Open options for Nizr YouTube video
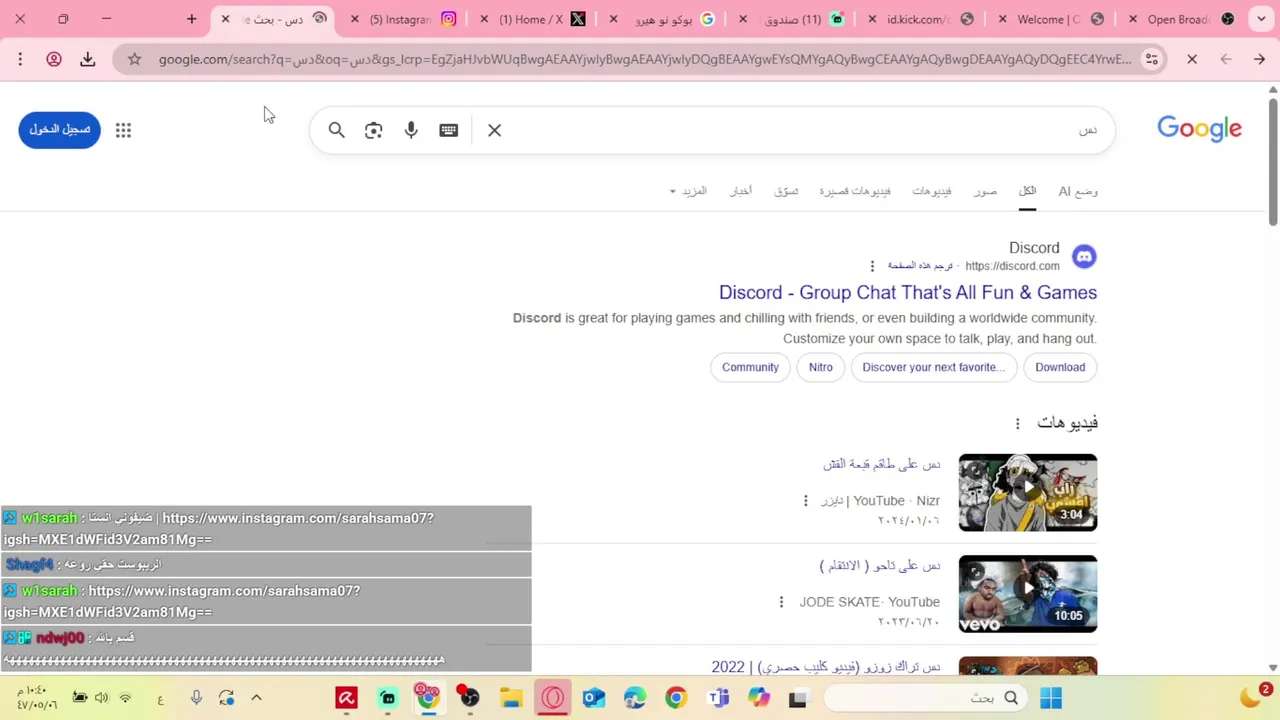This screenshot has height=720, width=1280. 805,501
